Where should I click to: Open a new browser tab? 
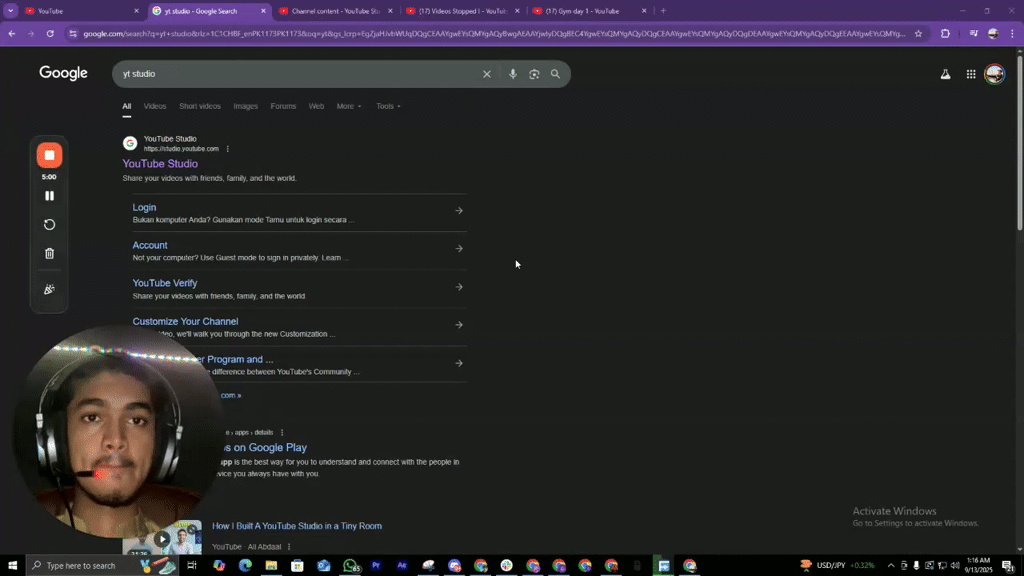663,10
